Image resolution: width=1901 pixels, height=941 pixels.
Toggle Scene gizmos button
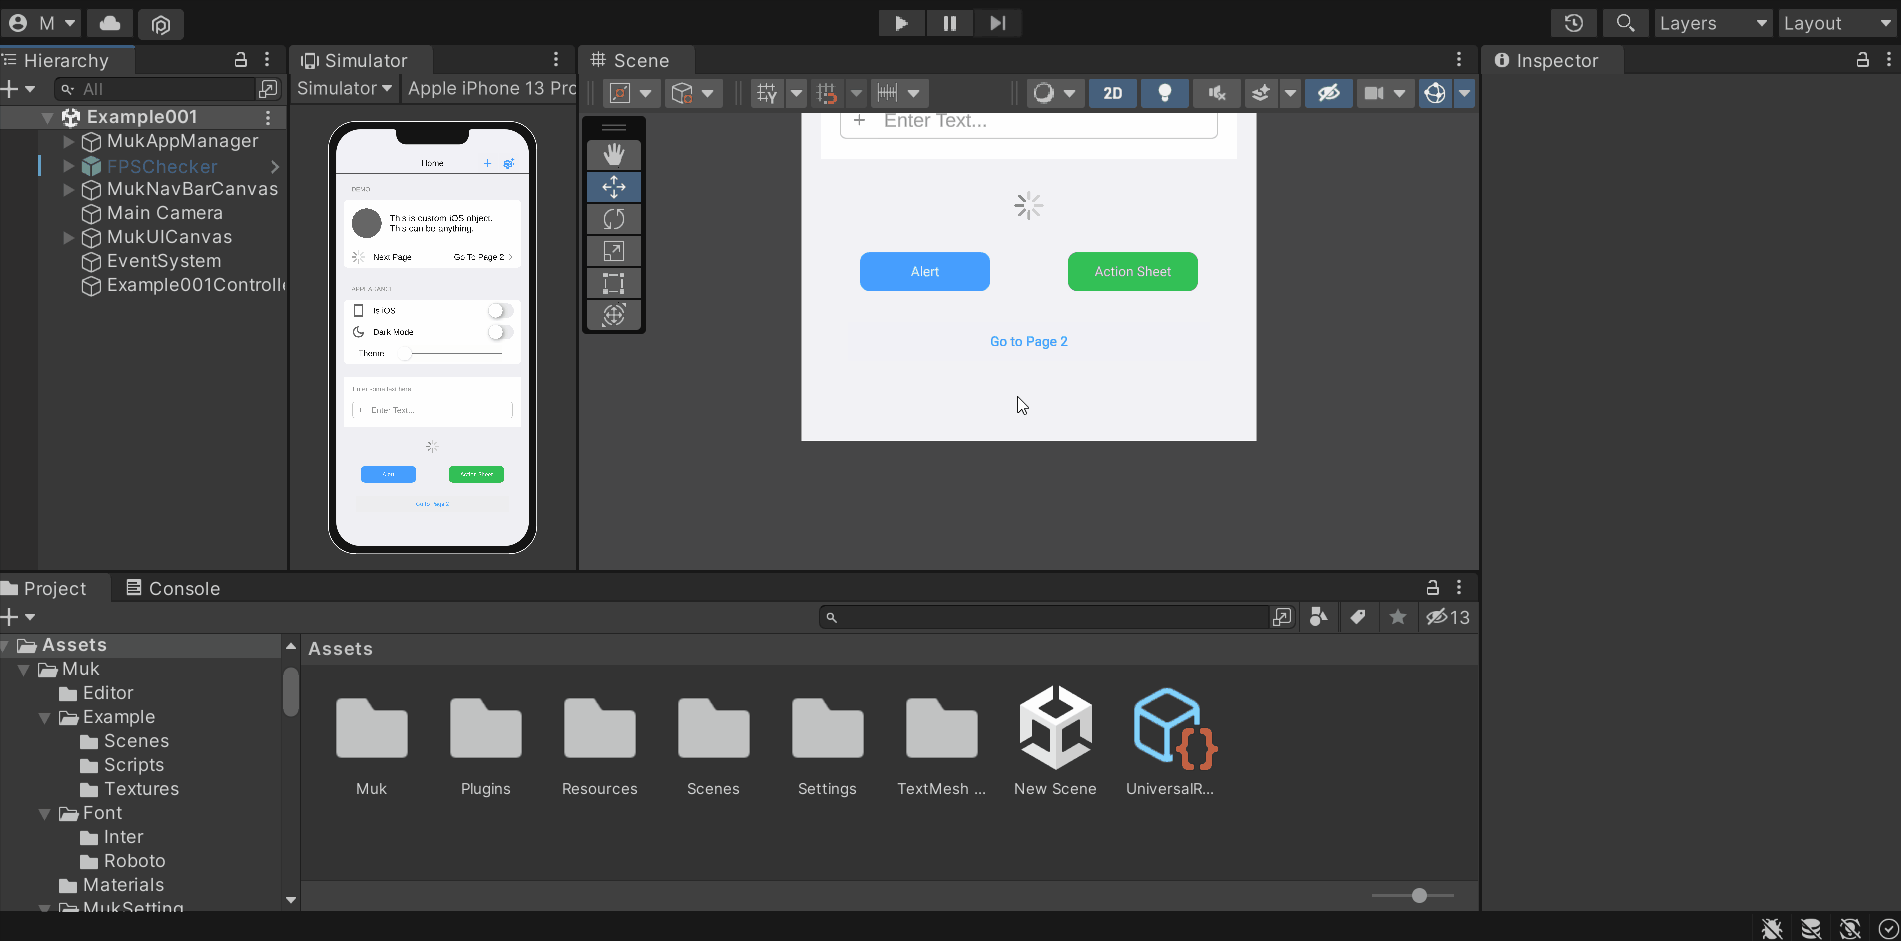pos(1435,93)
